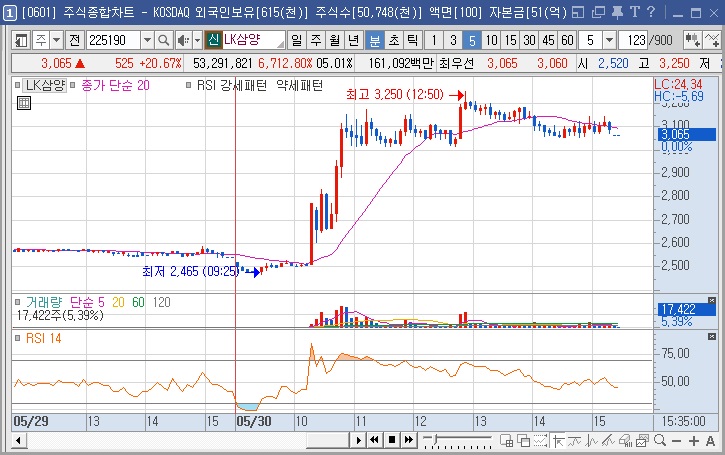Select the 년 yearly period toggle
725x455 pixels.
(x=354, y=40)
